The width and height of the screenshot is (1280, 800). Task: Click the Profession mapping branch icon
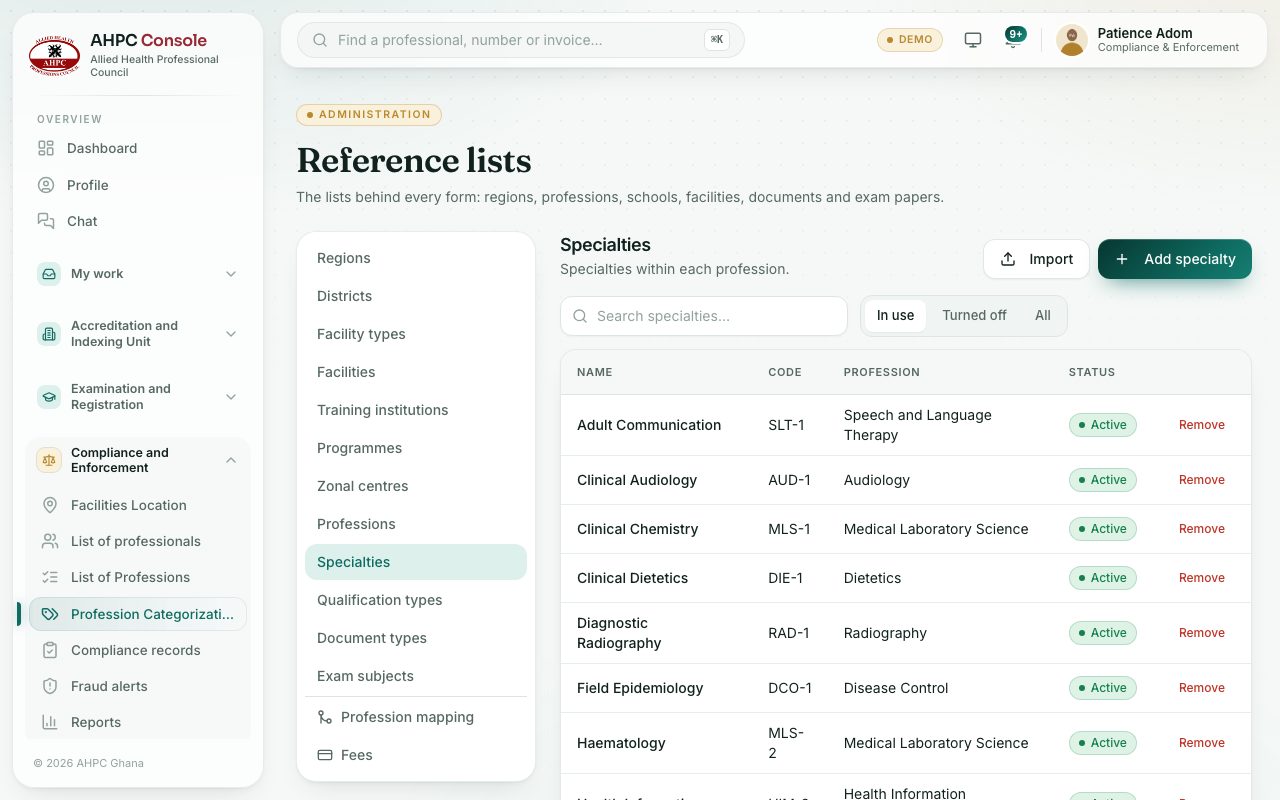coord(325,717)
